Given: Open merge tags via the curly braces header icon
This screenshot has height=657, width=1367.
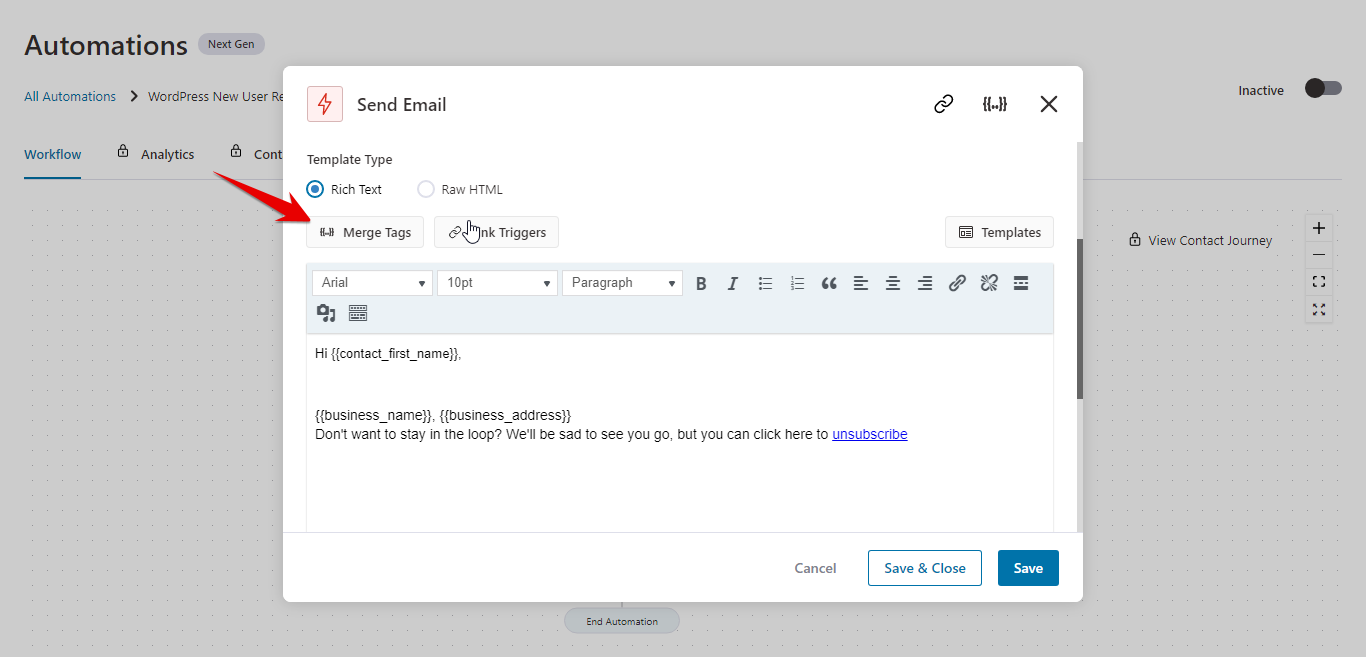Looking at the screenshot, I should coord(995,103).
